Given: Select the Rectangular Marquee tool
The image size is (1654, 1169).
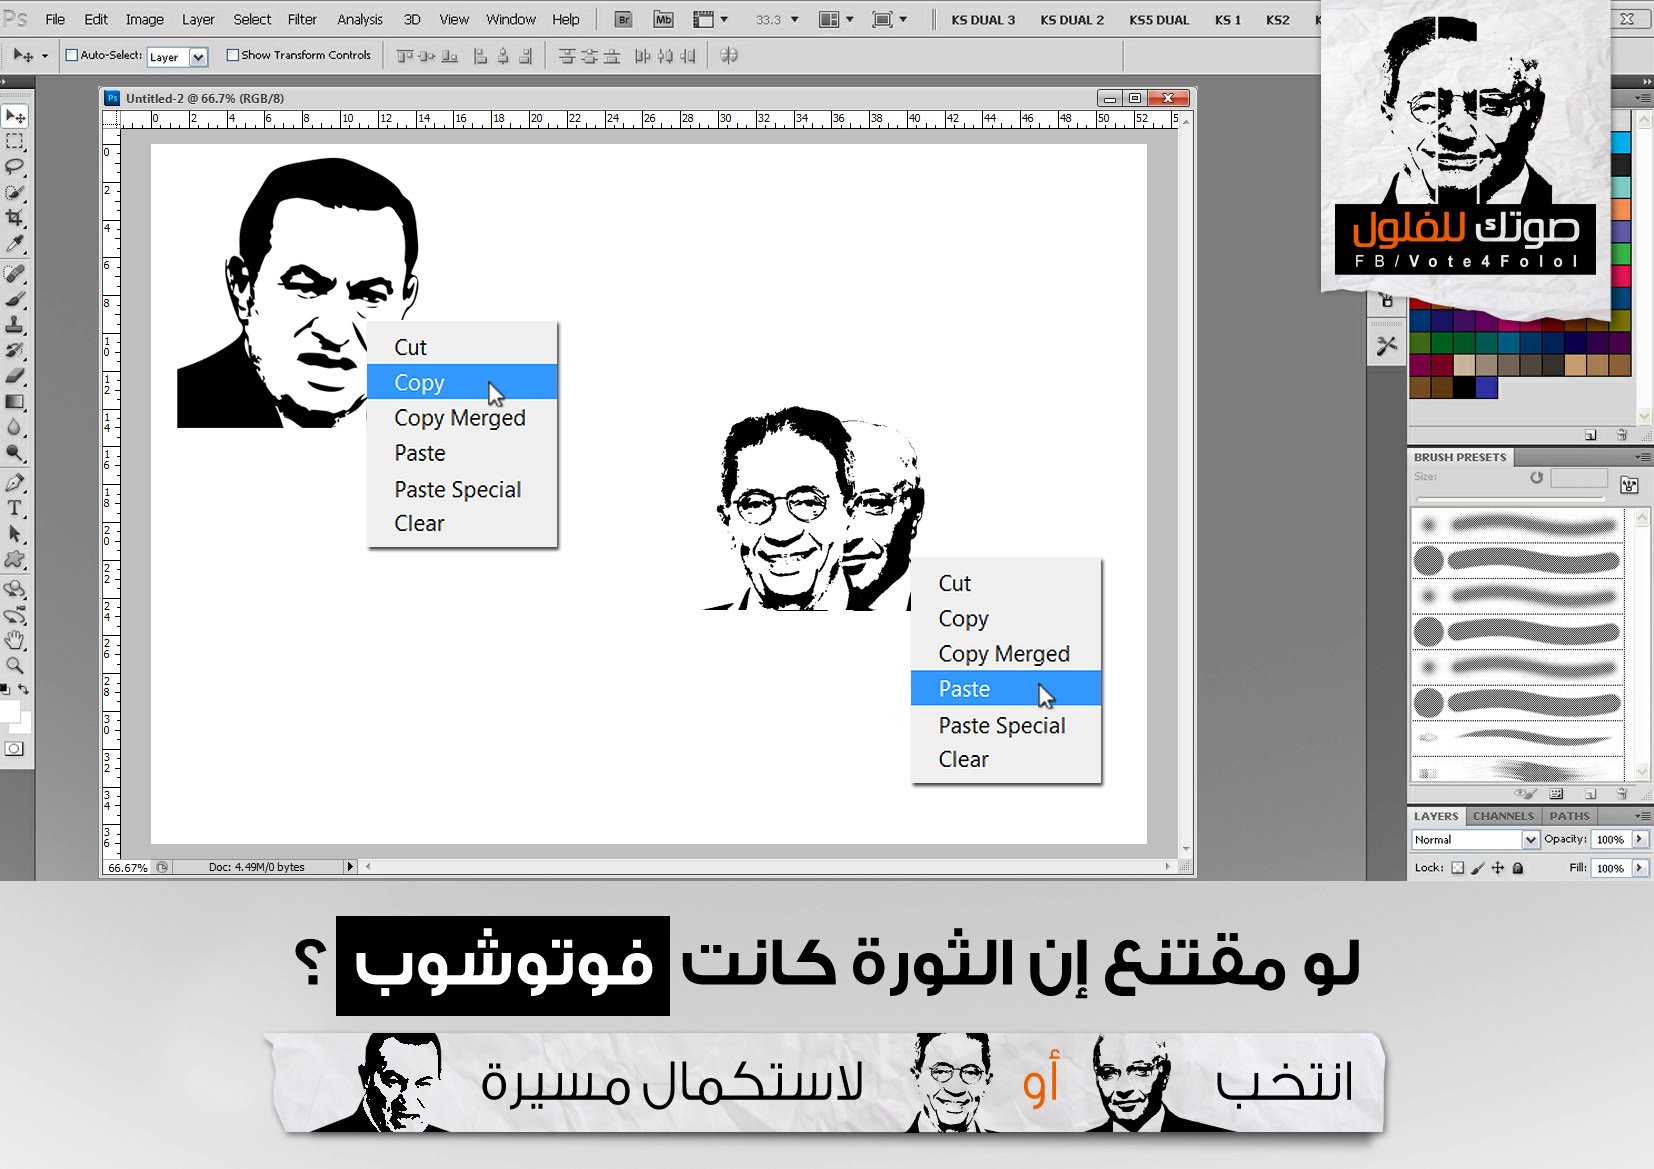Looking at the screenshot, I should click(x=15, y=142).
